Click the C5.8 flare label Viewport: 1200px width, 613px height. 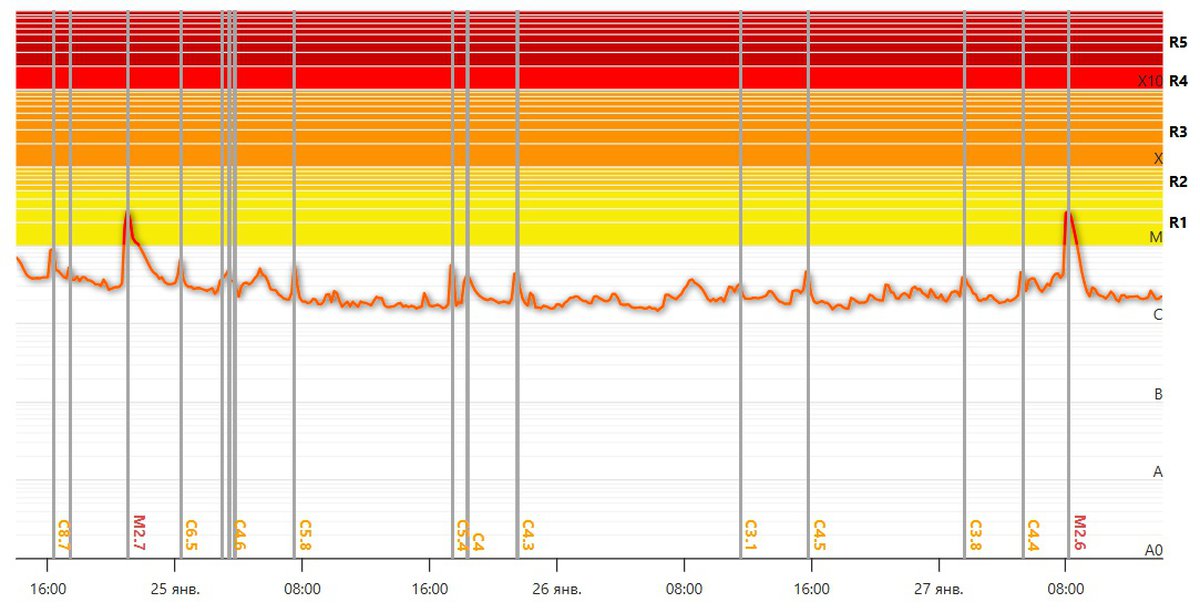coord(306,534)
